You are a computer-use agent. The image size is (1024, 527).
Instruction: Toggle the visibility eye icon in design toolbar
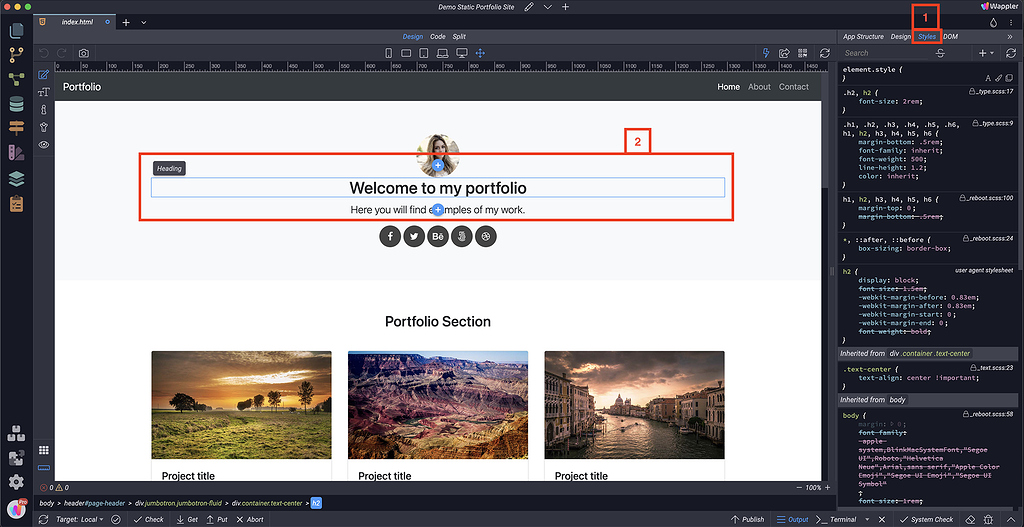tap(44, 144)
